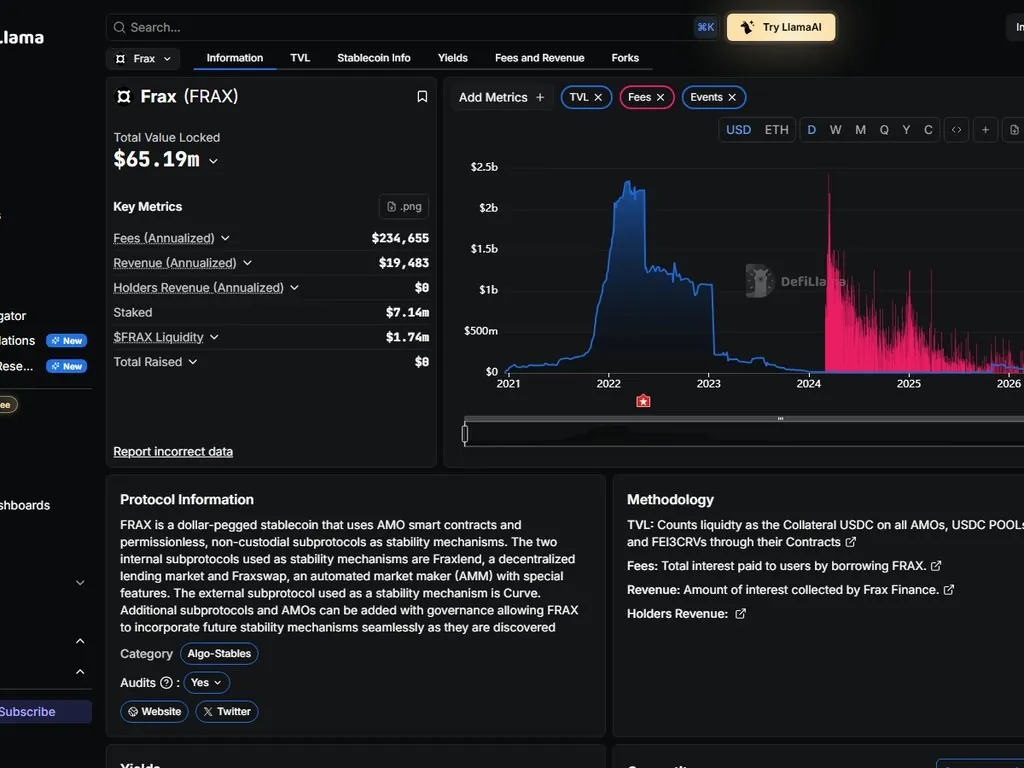Switch chart denomination to USD
Image resolution: width=1024 pixels, height=768 pixels.
(x=739, y=130)
